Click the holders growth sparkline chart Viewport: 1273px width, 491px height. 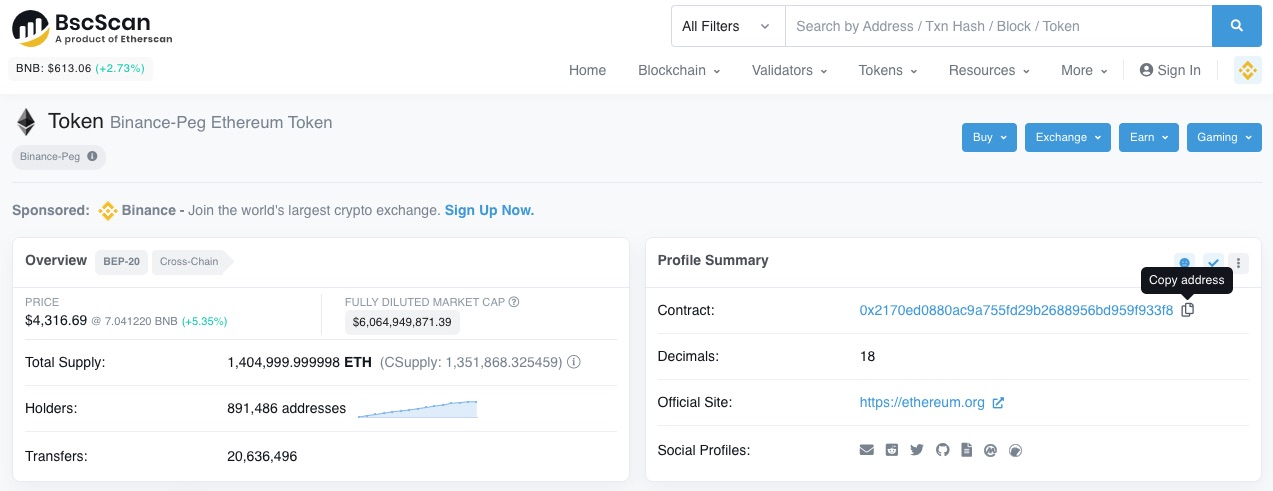point(417,408)
